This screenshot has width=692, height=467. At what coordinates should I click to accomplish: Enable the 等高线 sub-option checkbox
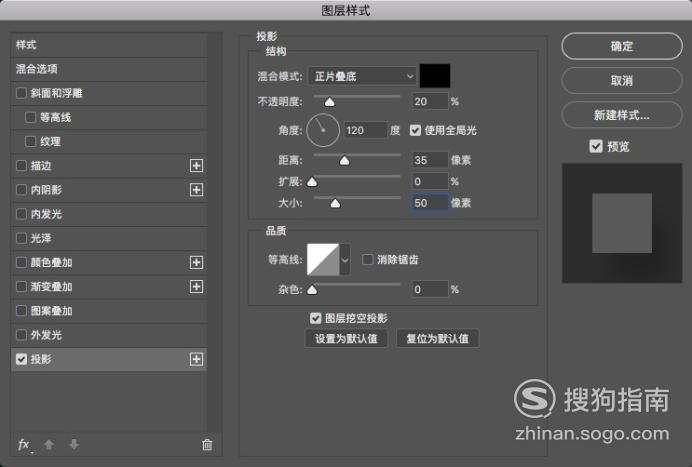[x=30, y=117]
